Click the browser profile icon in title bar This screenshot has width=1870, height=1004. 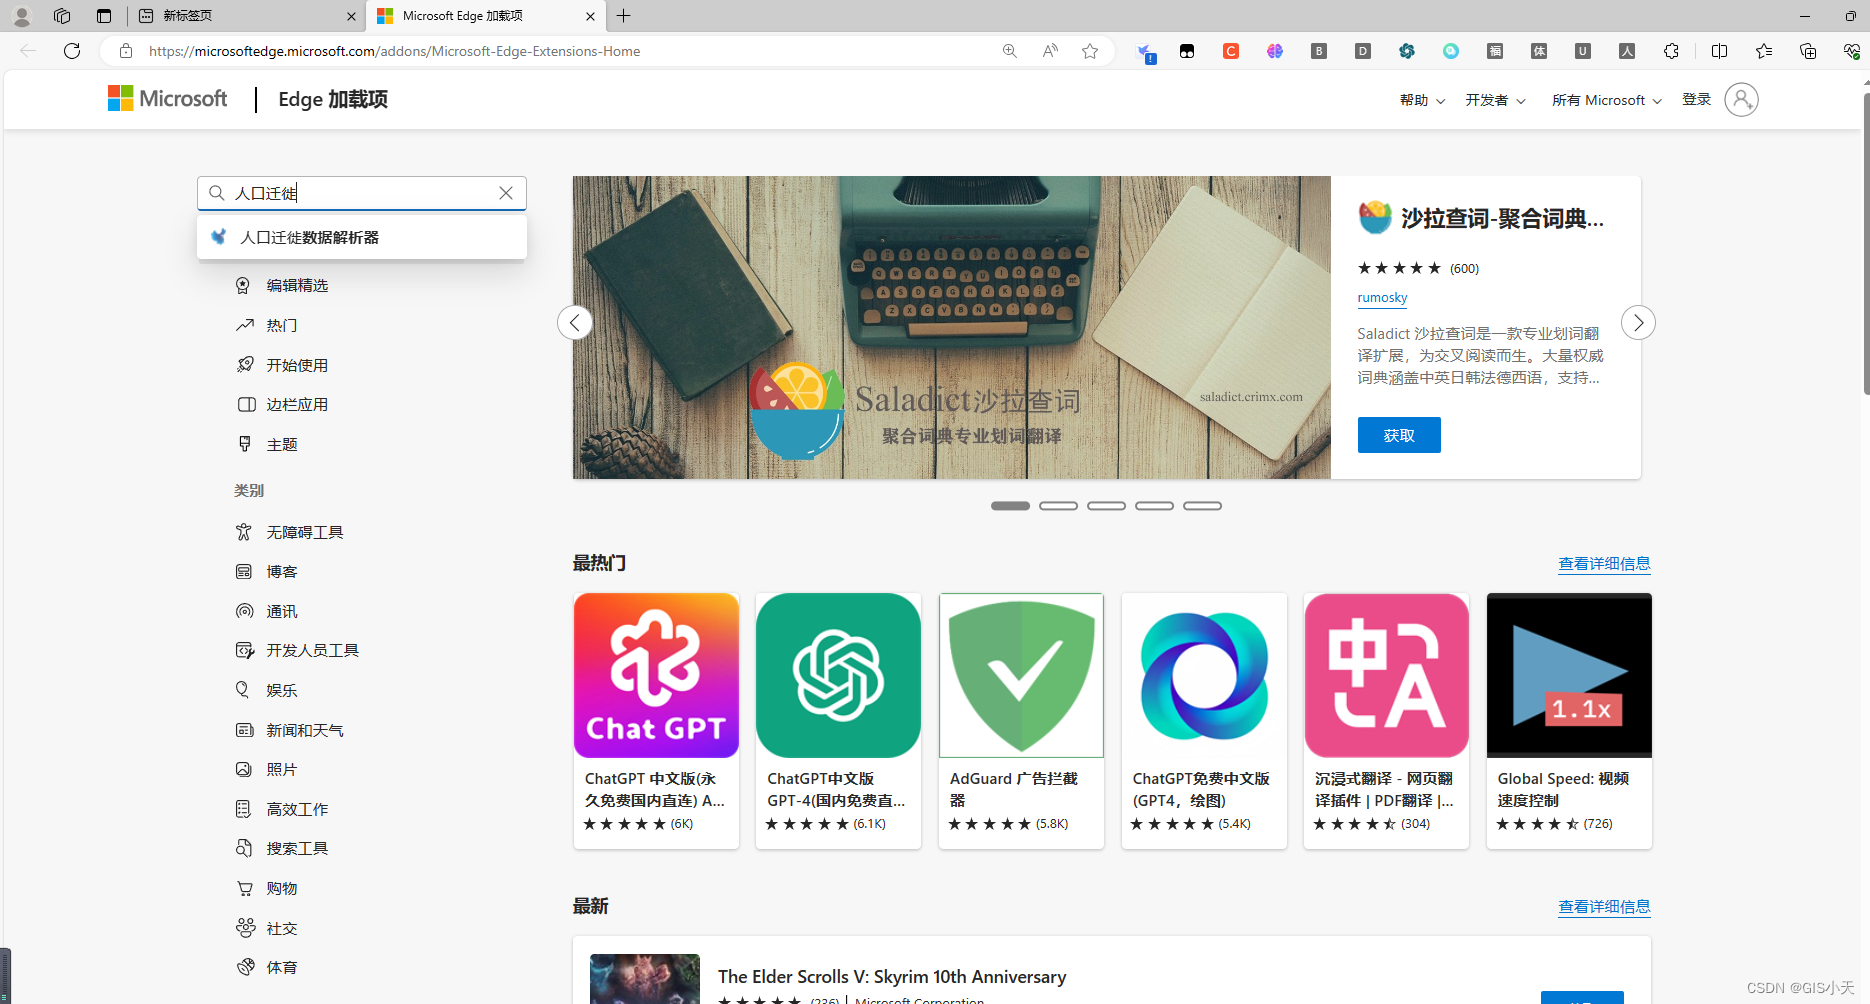coord(21,16)
